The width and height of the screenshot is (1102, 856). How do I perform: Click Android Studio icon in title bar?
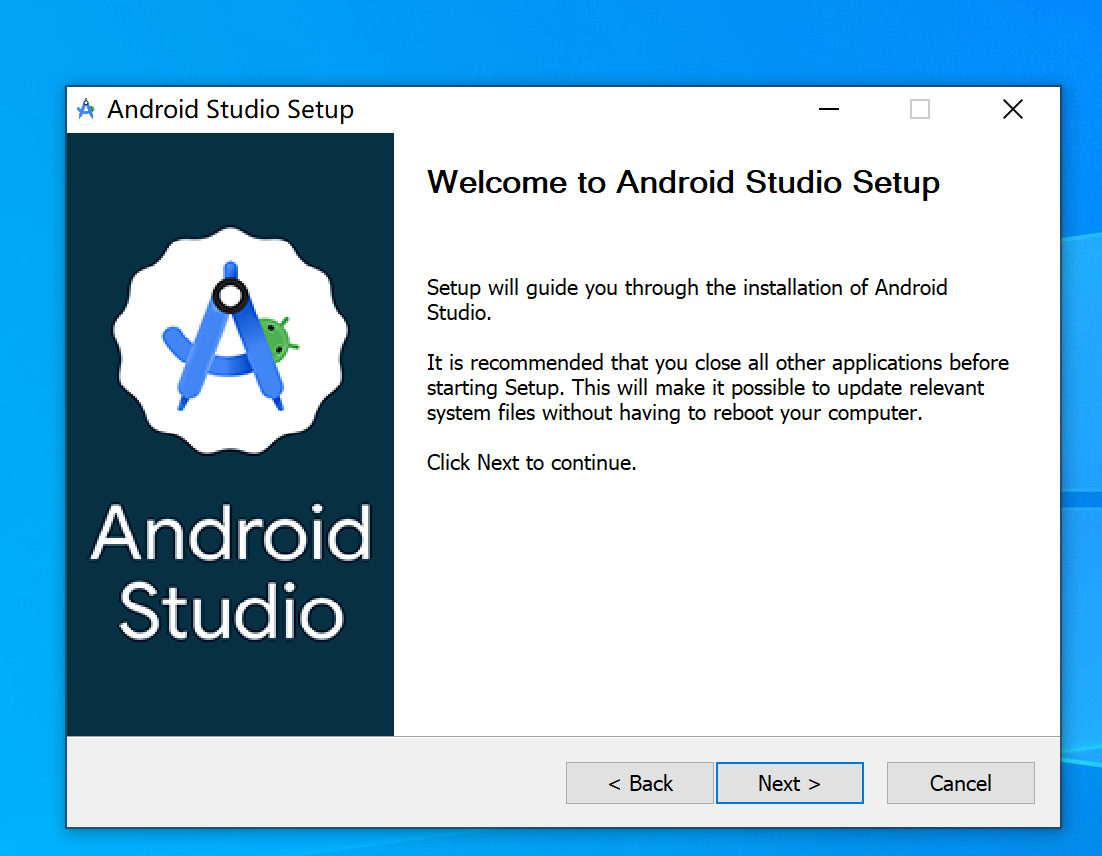click(86, 110)
